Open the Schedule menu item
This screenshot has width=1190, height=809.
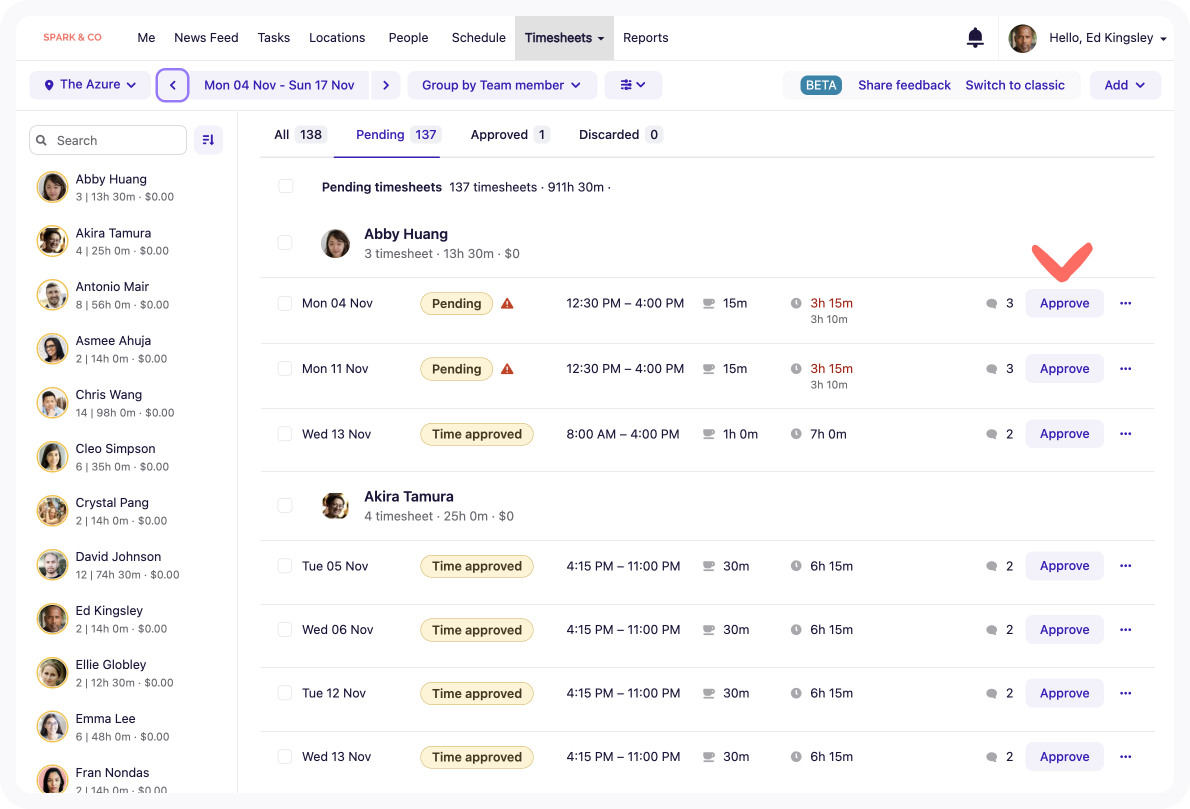click(x=478, y=38)
